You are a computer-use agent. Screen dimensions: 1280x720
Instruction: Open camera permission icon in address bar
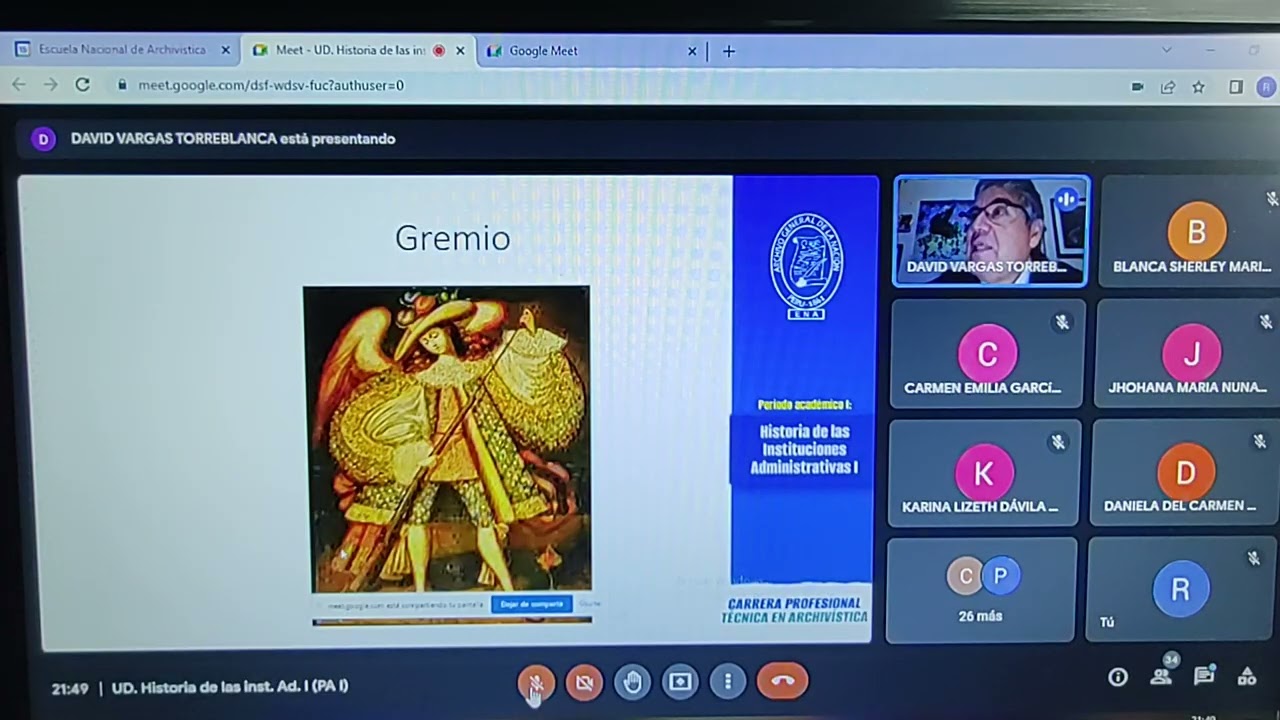coord(1137,87)
